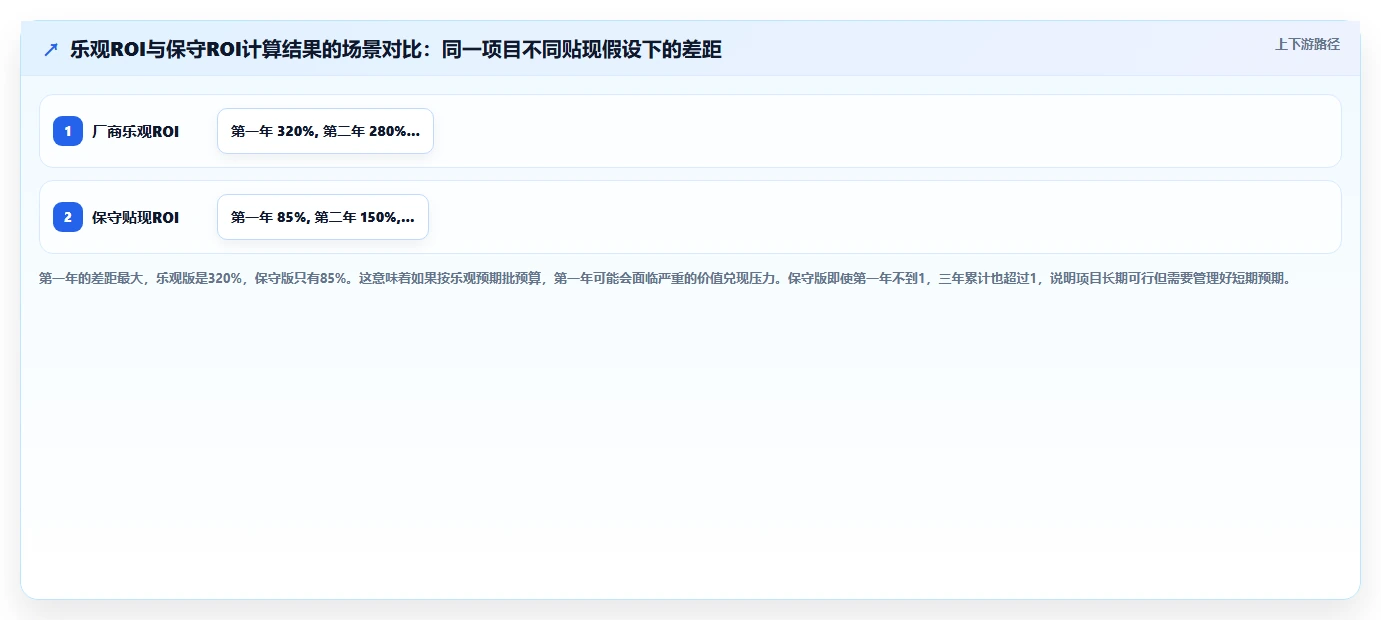The image size is (1381, 620).
Task: Select the step 2 number badge
Action: pos(68,217)
